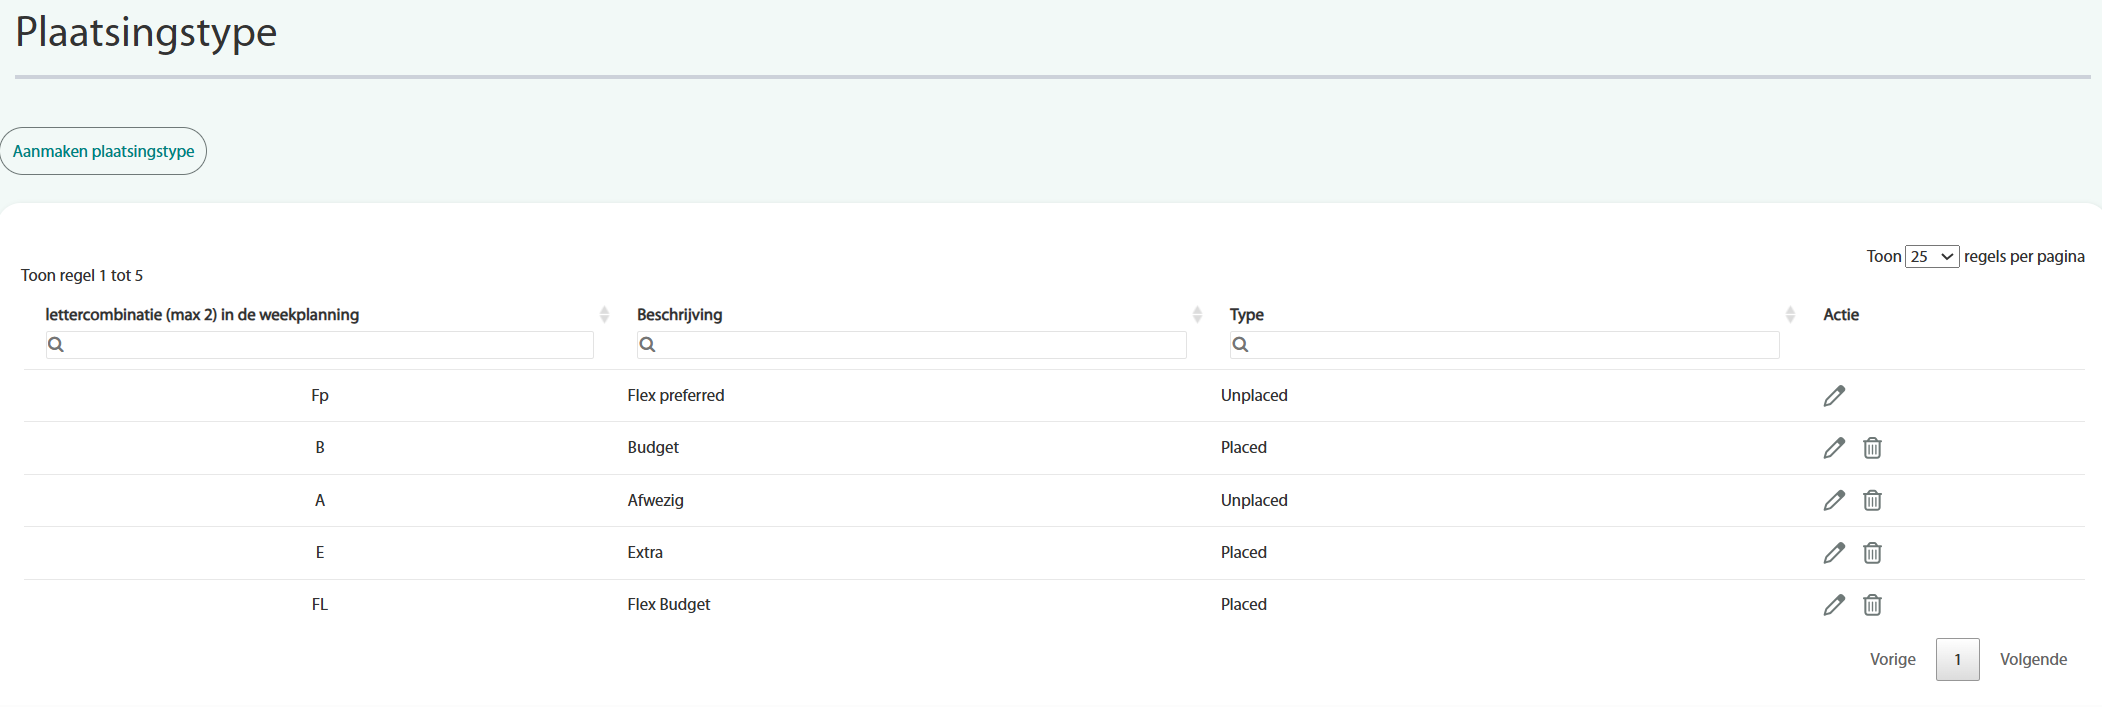The image size is (2102, 707).
Task: Edit the Budget placement type
Action: [x=1833, y=448]
